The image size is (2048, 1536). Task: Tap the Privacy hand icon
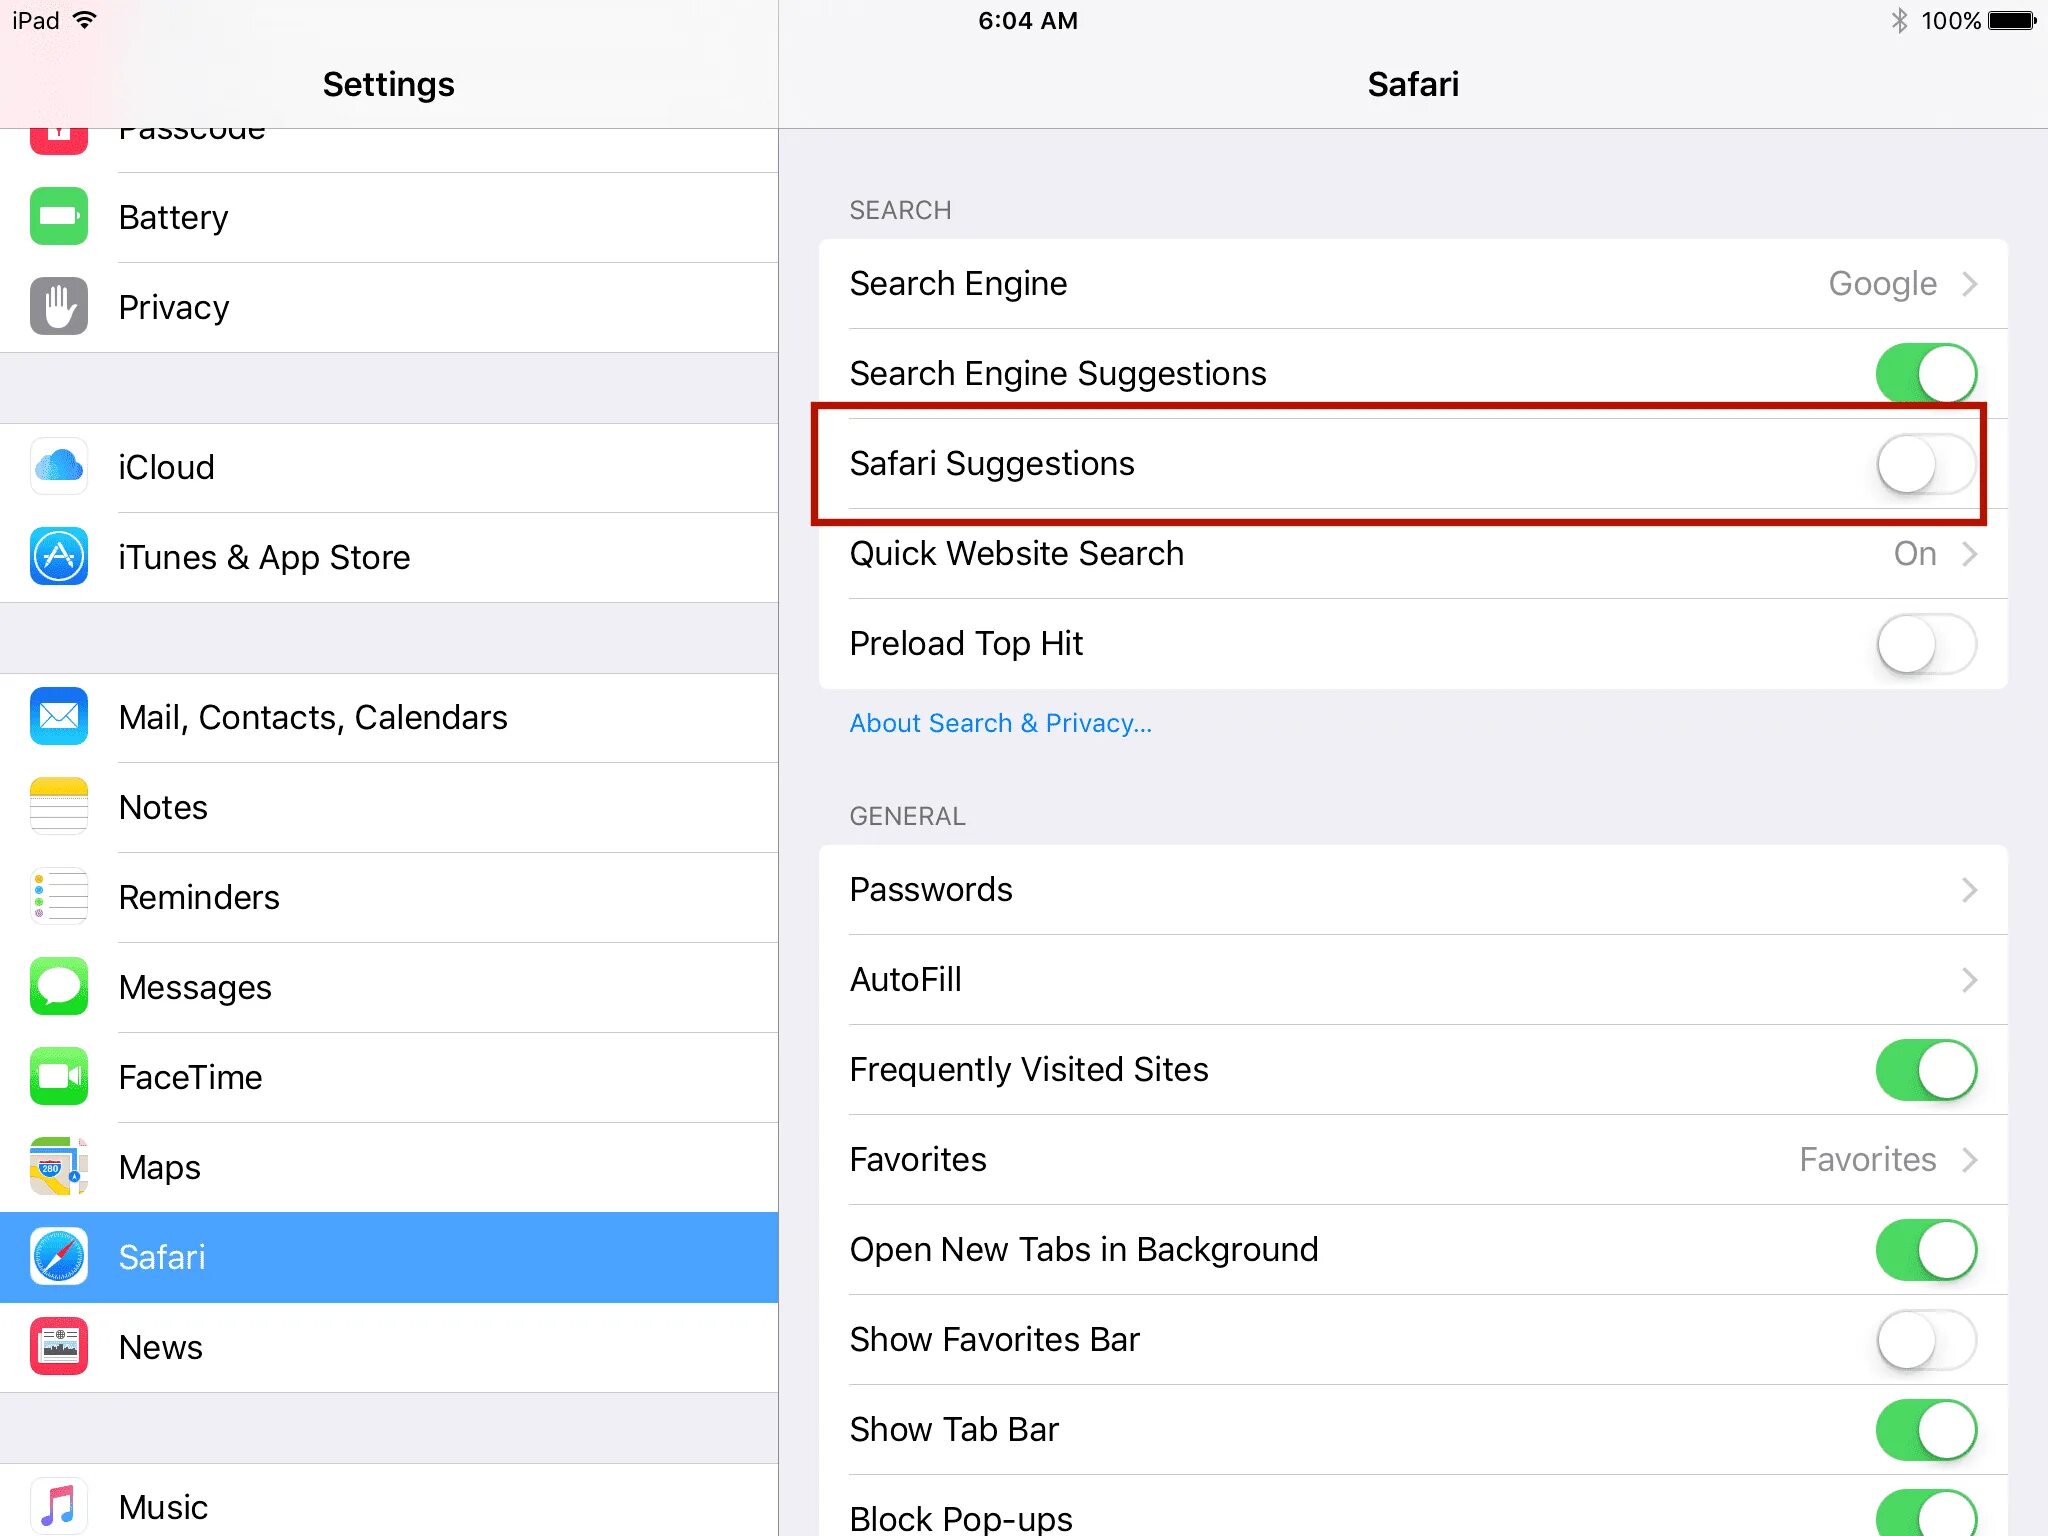(x=59, y=306)
